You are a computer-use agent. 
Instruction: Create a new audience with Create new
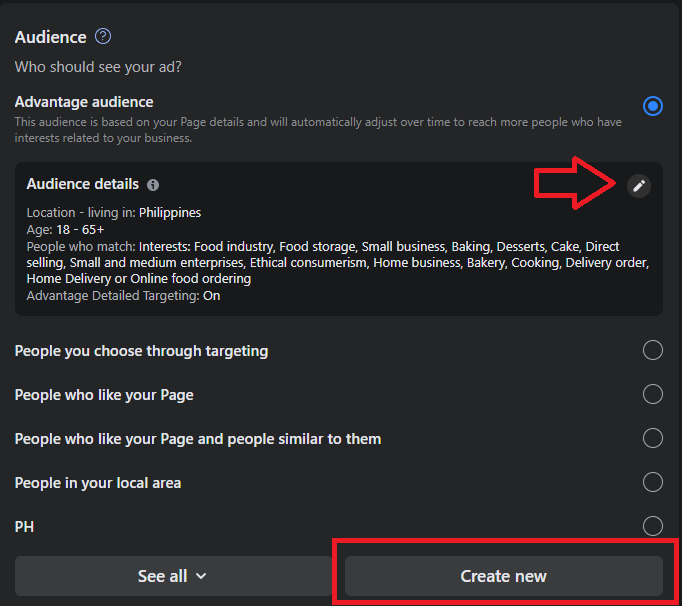pyautogui.click(x=504, y=576)
